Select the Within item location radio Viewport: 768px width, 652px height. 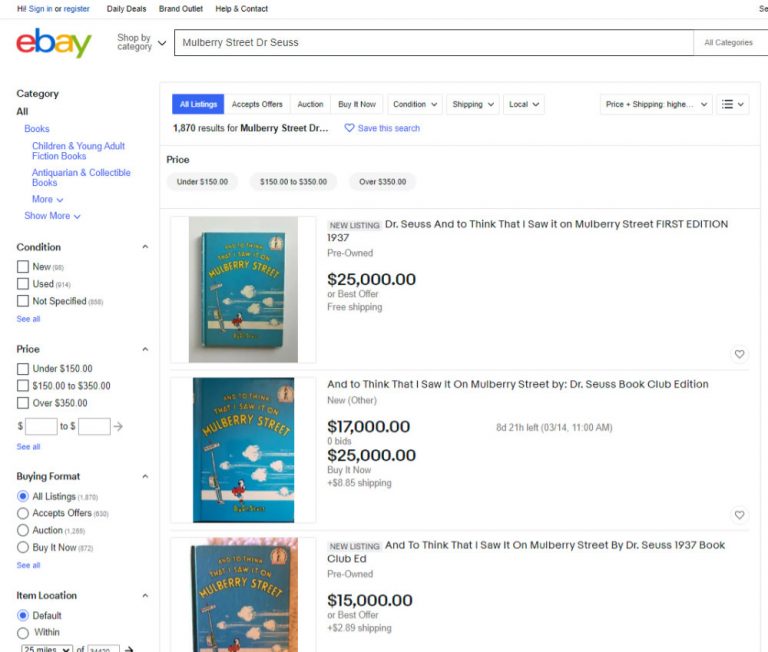23,632
